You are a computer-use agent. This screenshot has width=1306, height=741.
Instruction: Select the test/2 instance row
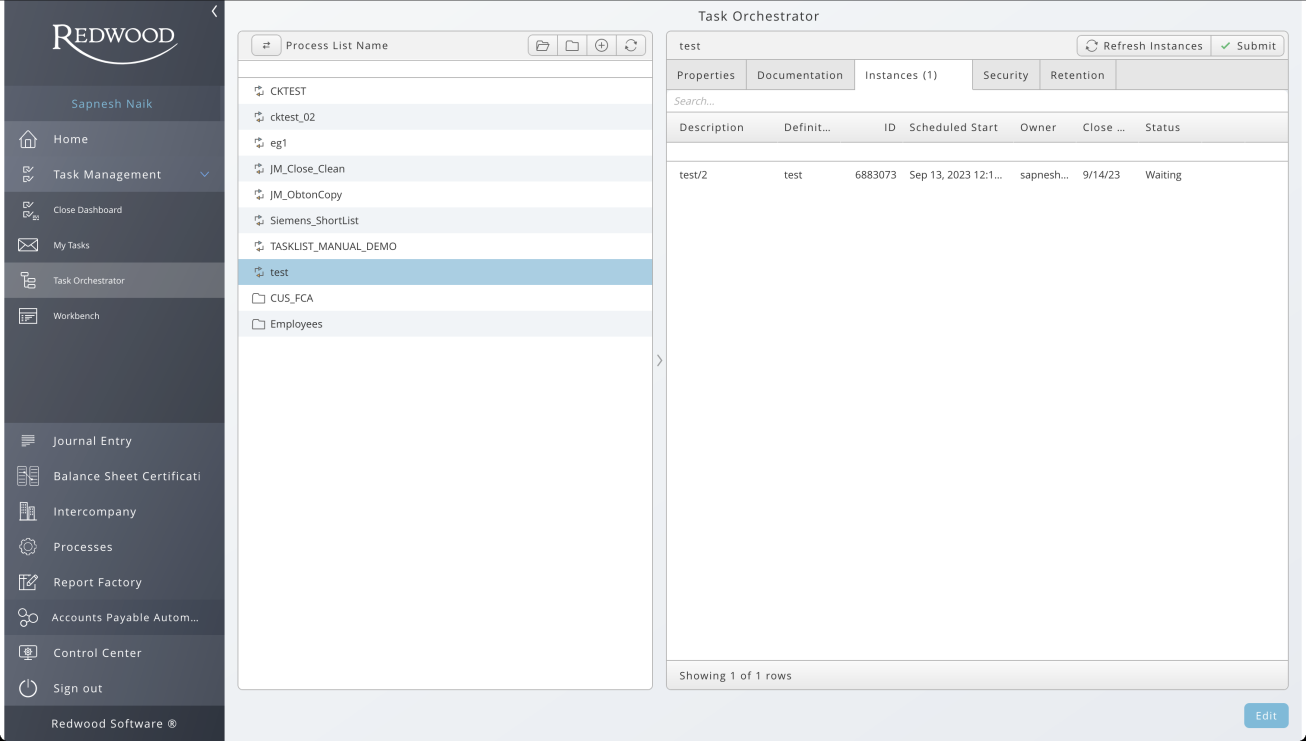[x=977, y=175]
